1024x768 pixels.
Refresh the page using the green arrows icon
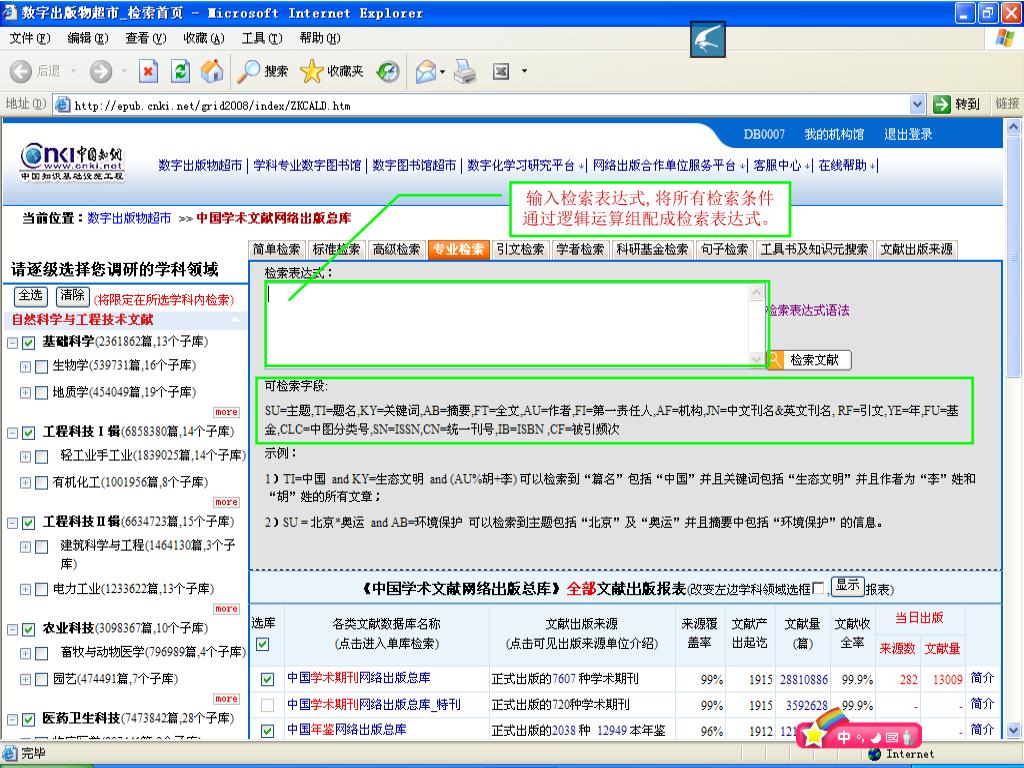tap(180, 71)
